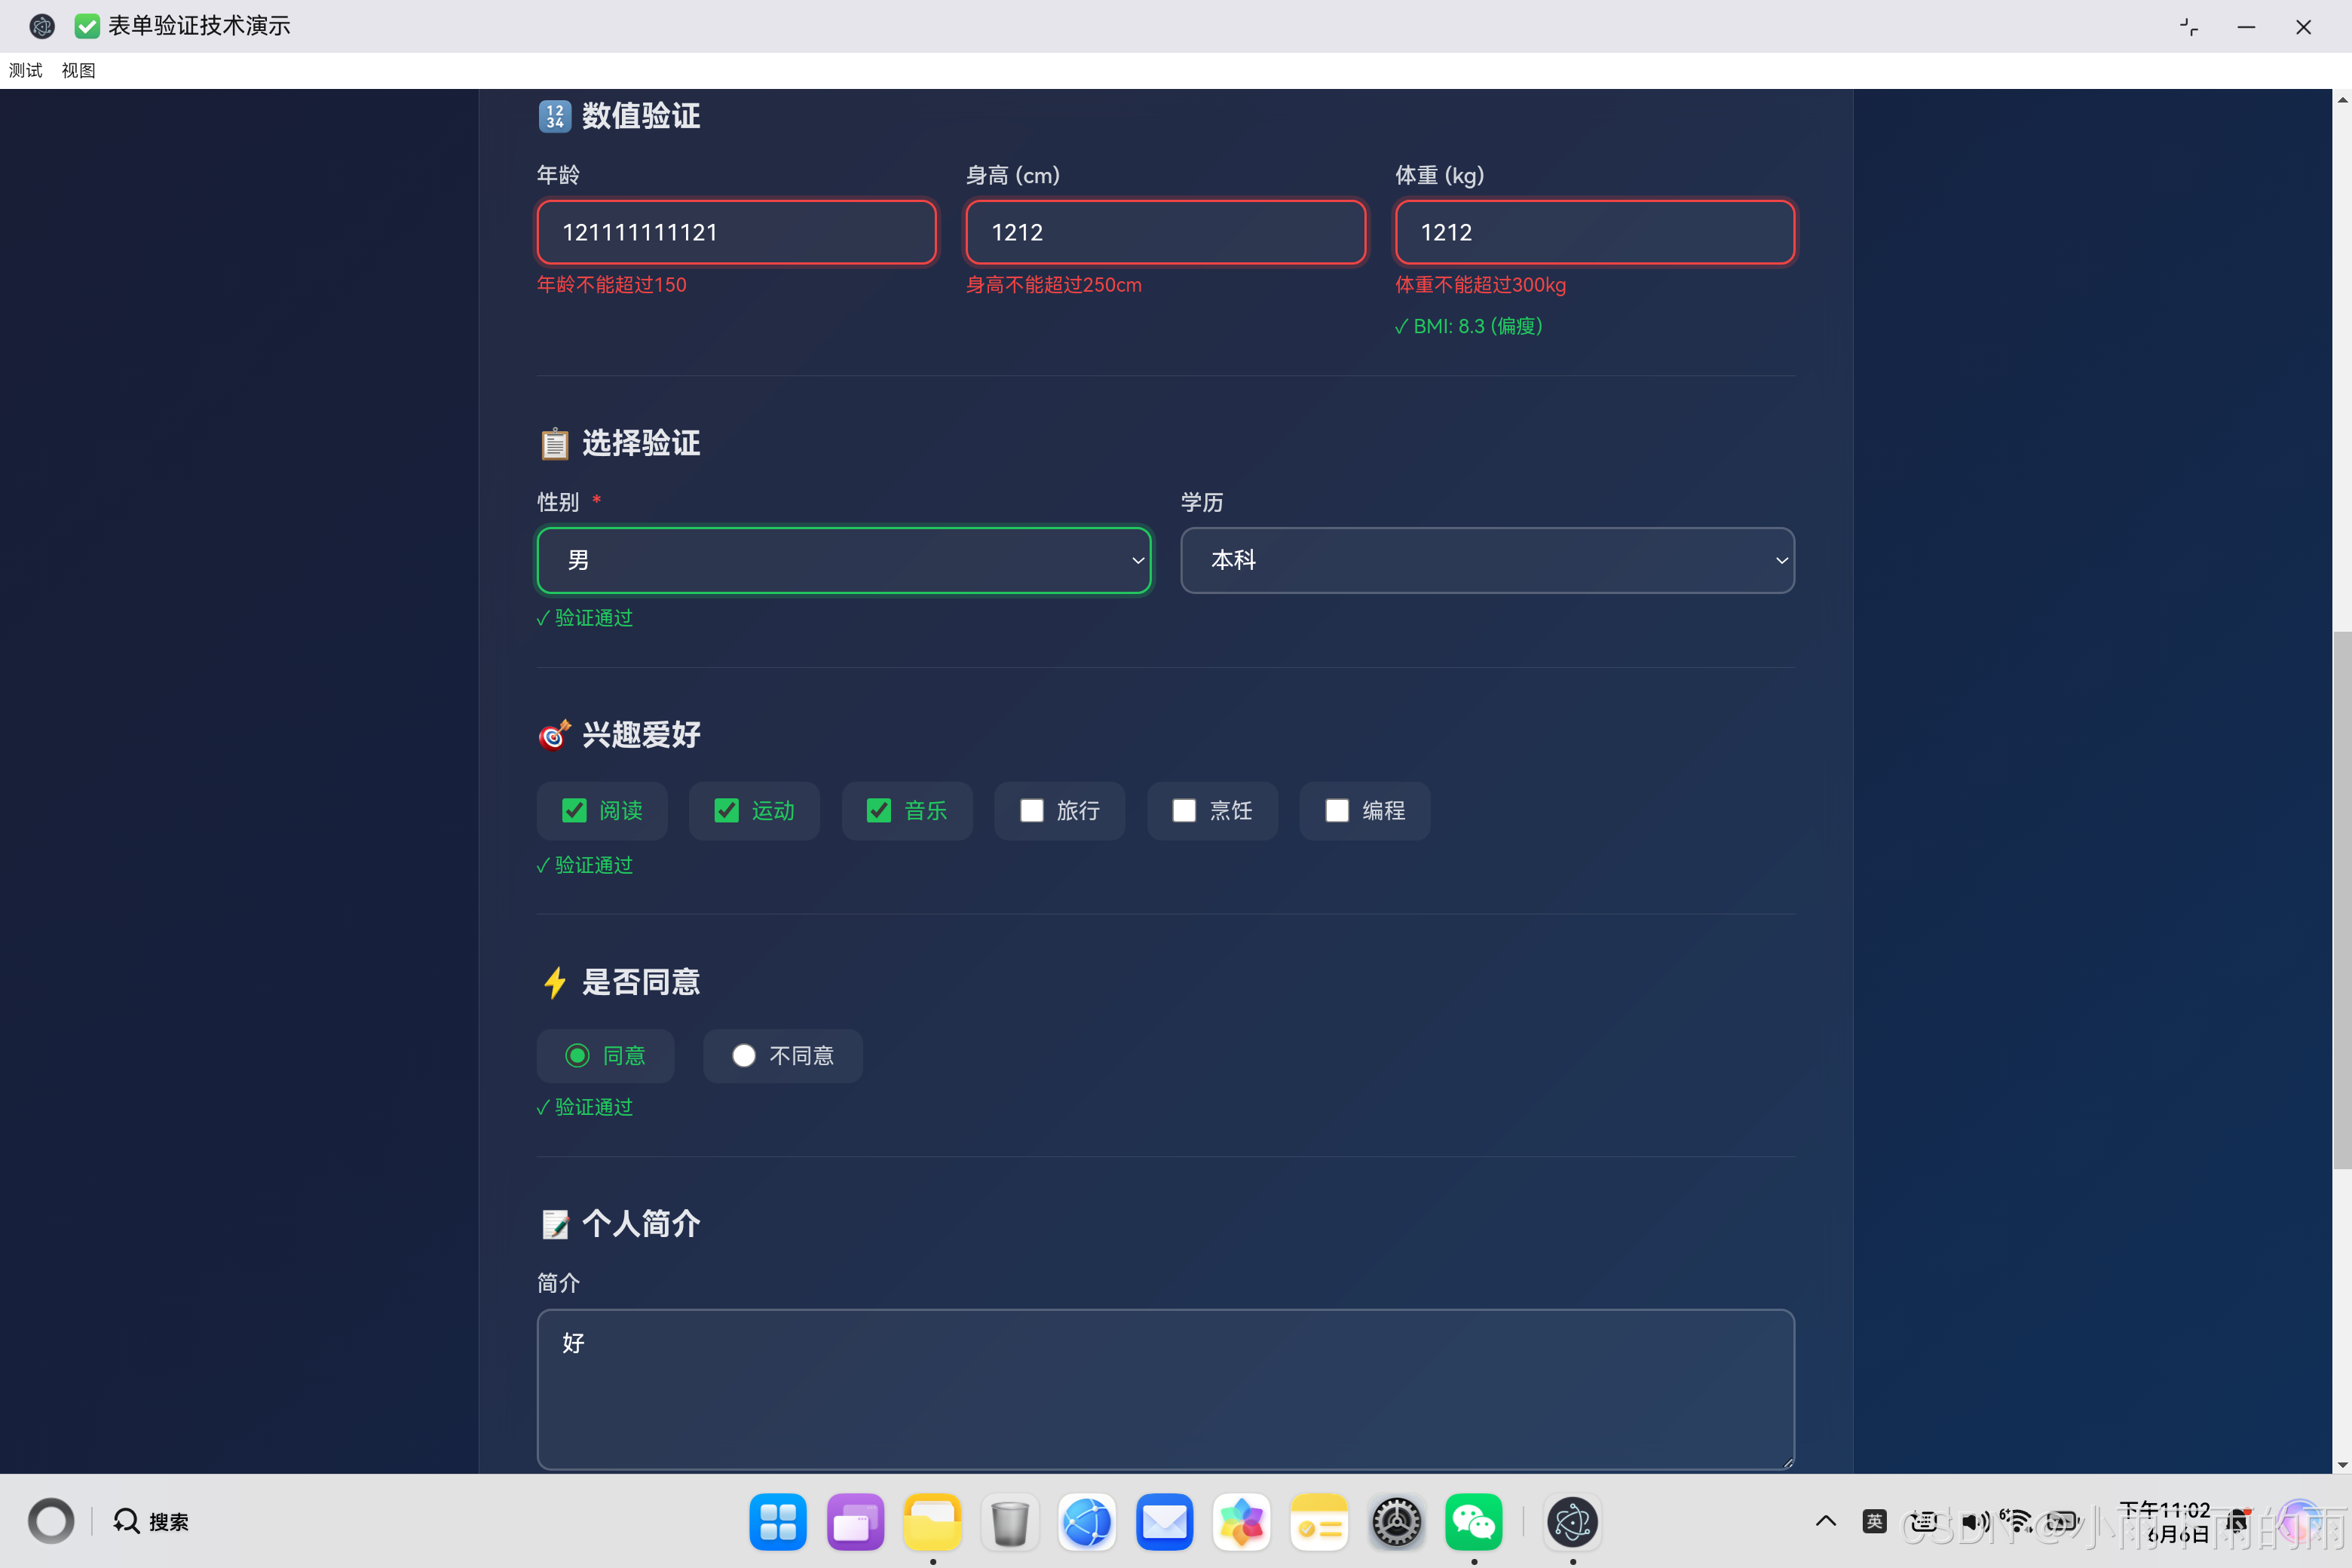Check the 旅行 checkbox
Screen dimensions: 2352x1568
point(1032,810)
